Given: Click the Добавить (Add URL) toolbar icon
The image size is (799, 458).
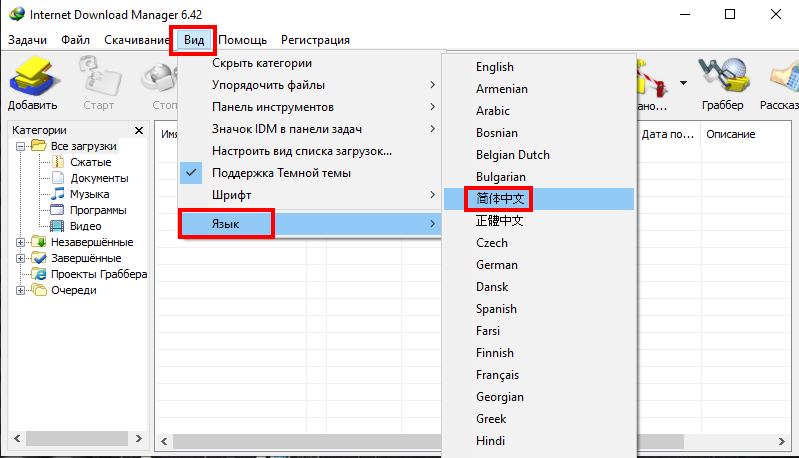Looking at the screenshot, I should coord(33,80).
